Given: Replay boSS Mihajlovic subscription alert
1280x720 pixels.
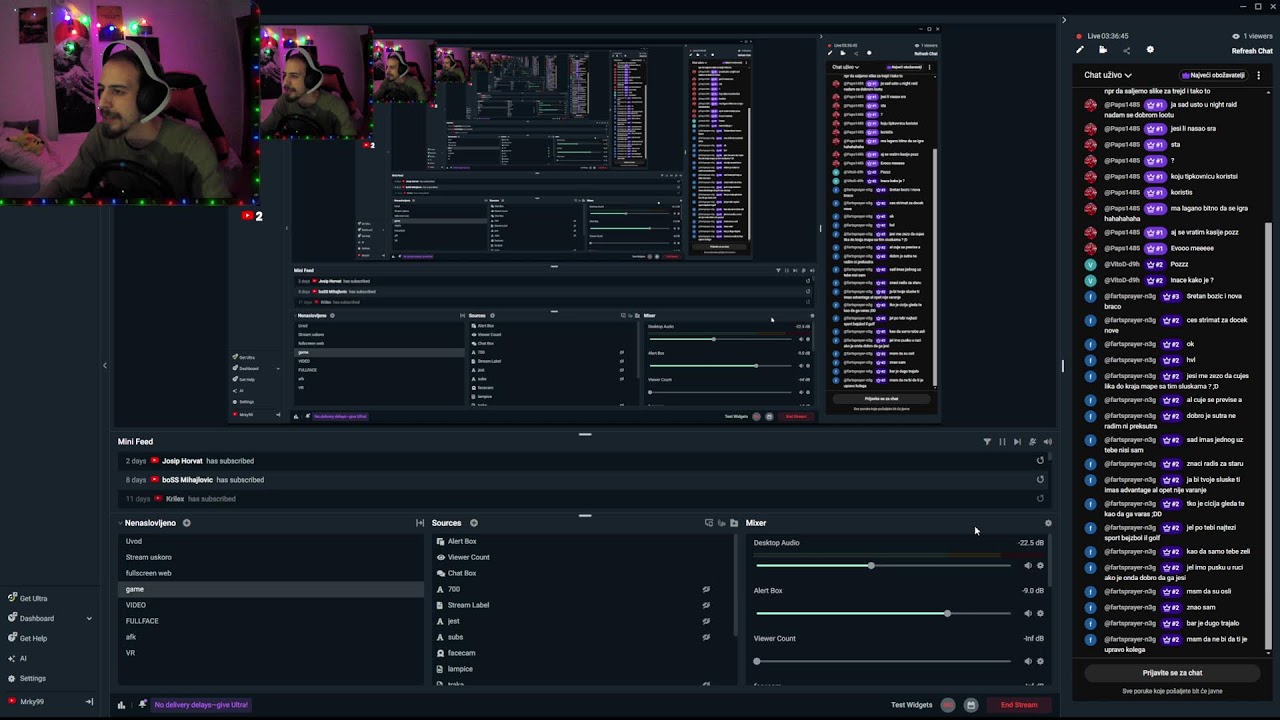Looking at the screenshot, I should 1040,480.
